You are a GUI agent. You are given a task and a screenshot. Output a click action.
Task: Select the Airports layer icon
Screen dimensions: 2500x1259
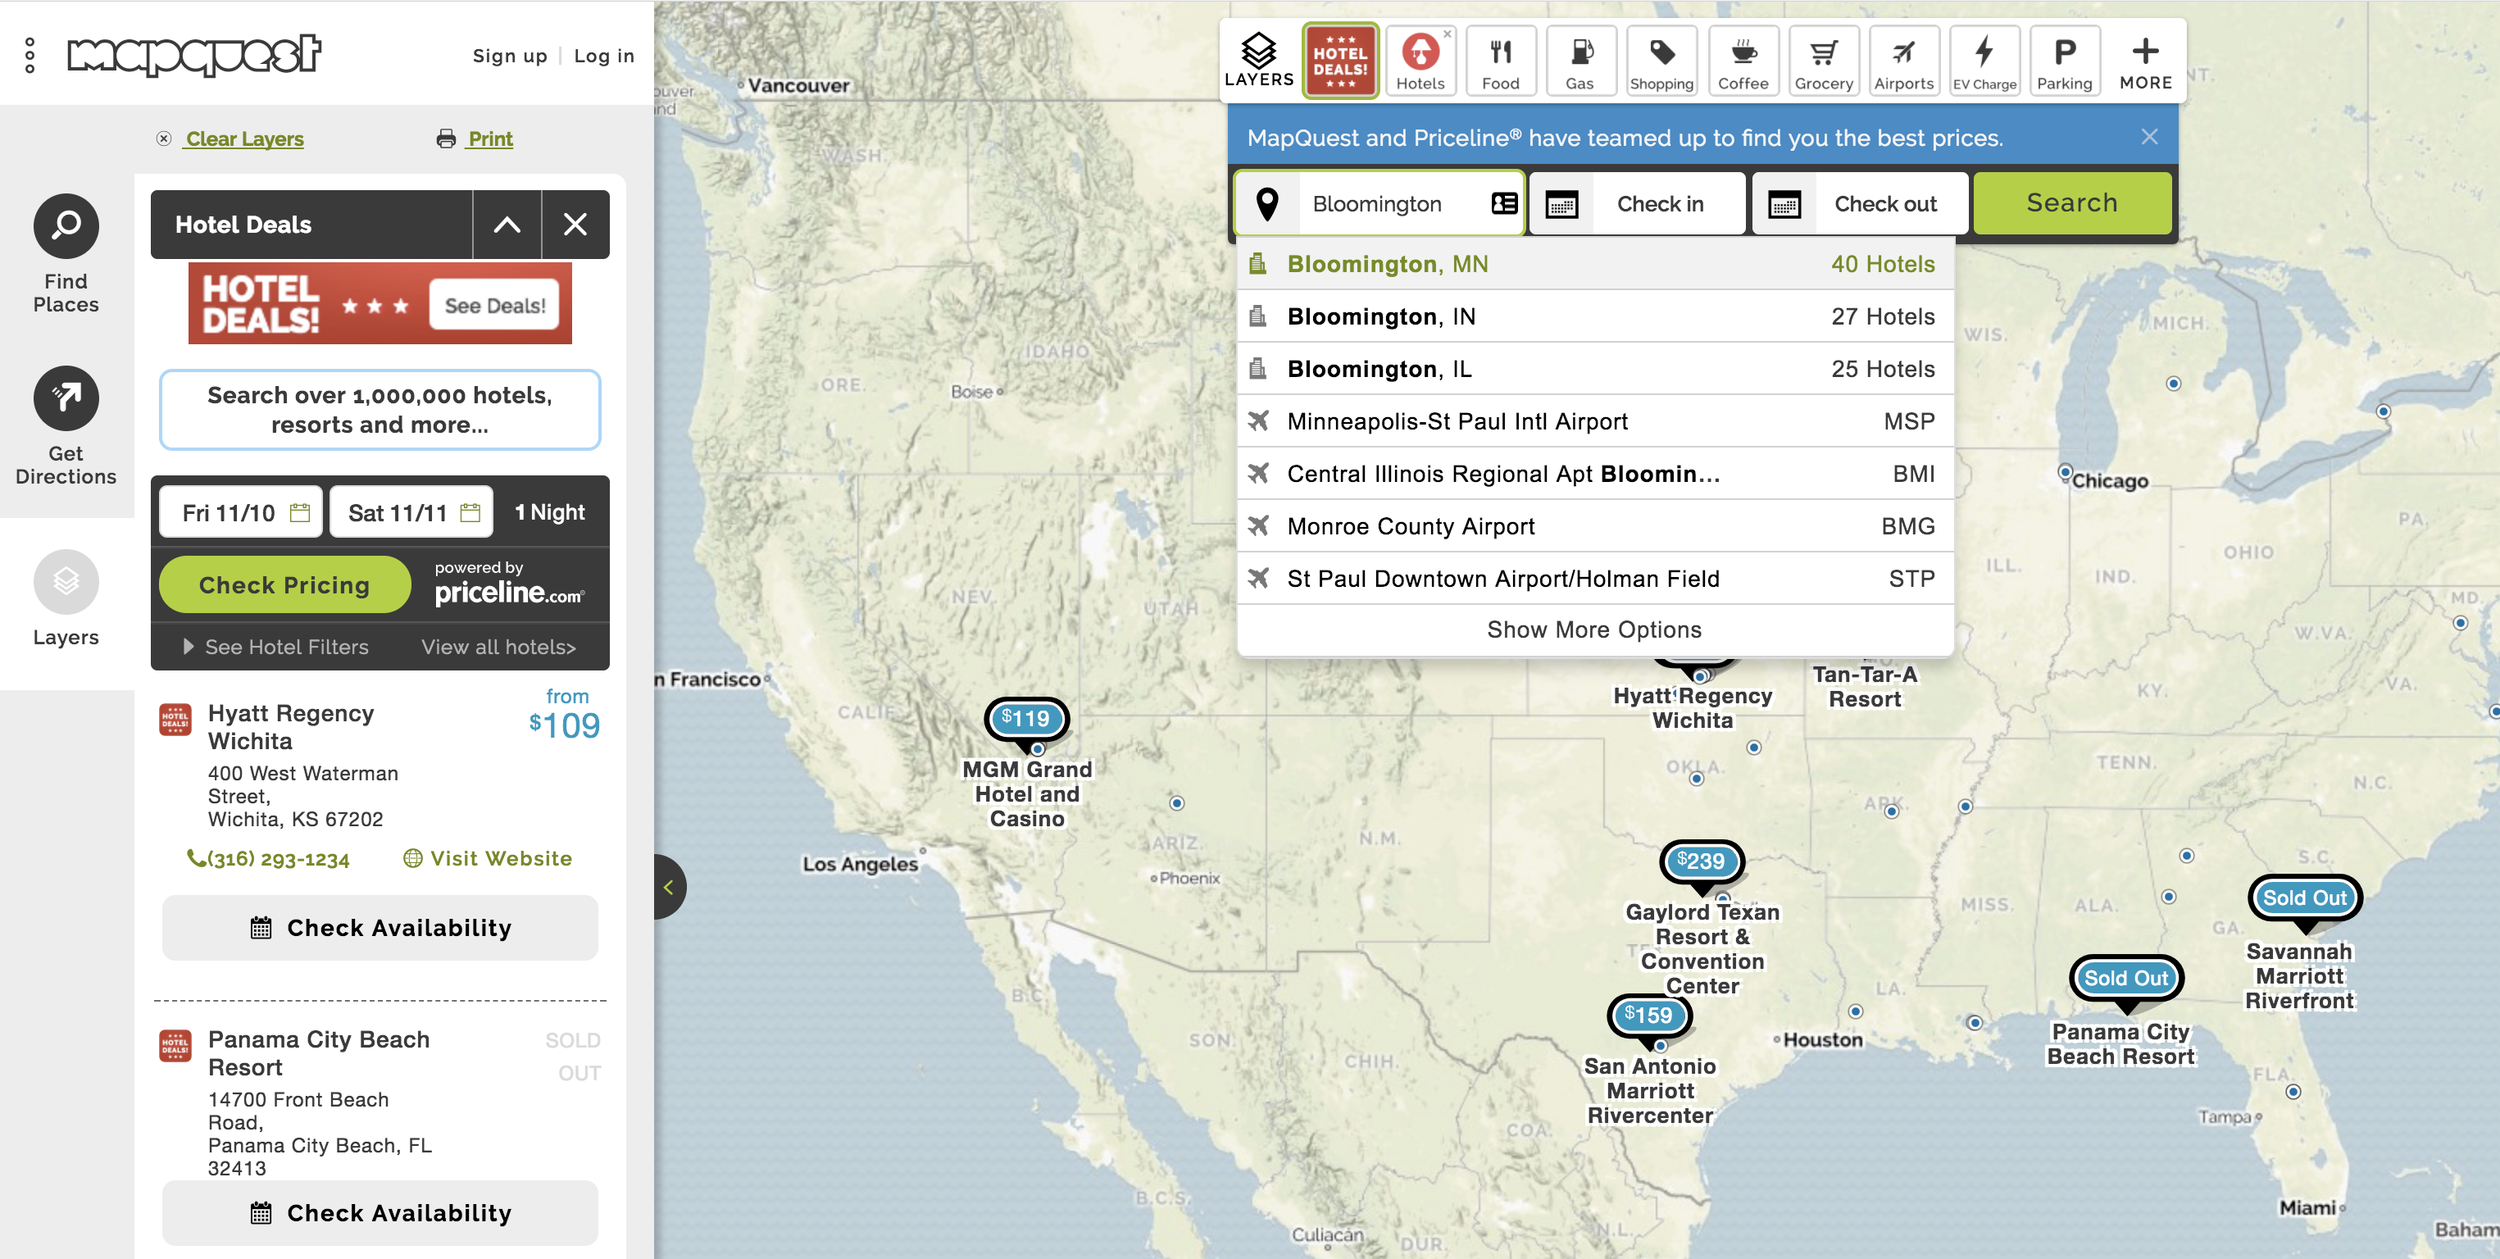point(1903,61)
